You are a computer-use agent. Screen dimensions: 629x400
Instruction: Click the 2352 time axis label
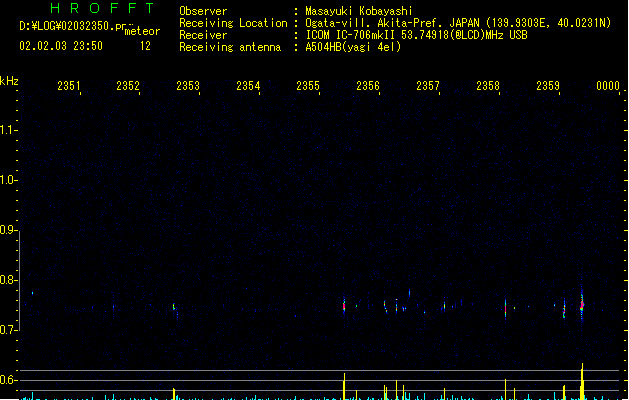point(128,86)
